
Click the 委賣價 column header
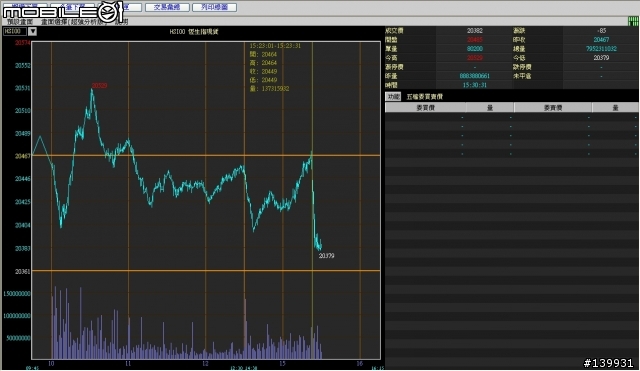[553, 108]
